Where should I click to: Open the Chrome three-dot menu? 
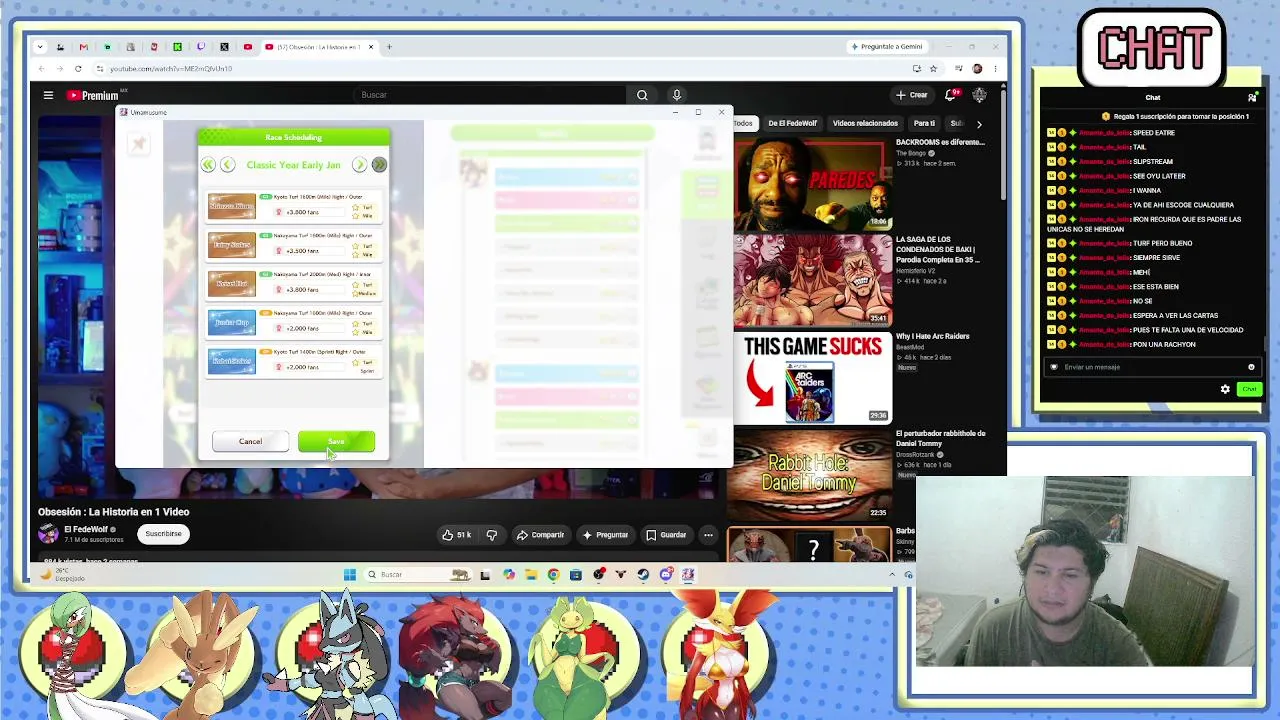pos(995,69)
